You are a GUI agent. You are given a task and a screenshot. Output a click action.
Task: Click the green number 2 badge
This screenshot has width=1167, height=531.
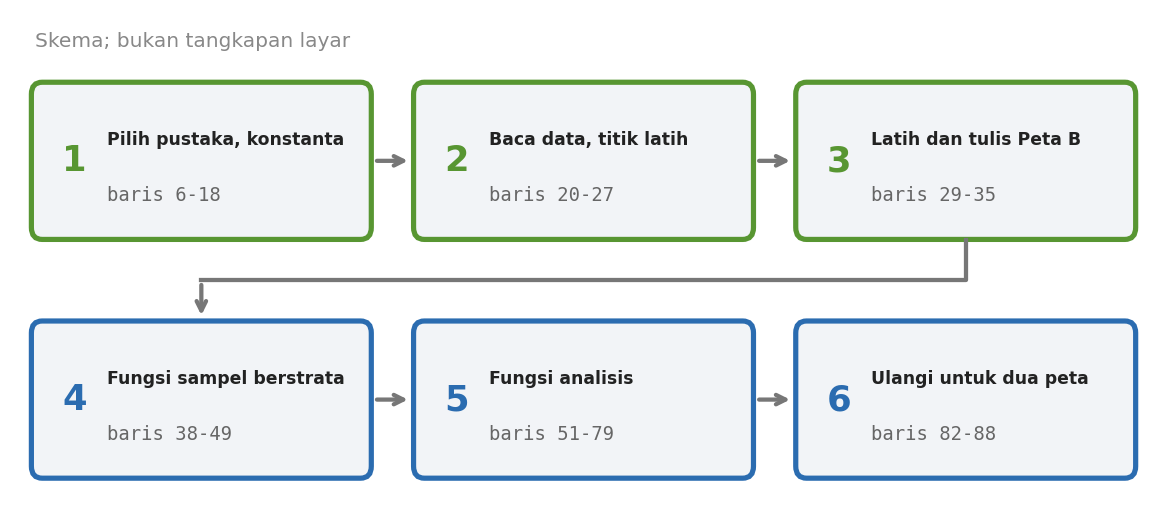[x=456, y=160]
